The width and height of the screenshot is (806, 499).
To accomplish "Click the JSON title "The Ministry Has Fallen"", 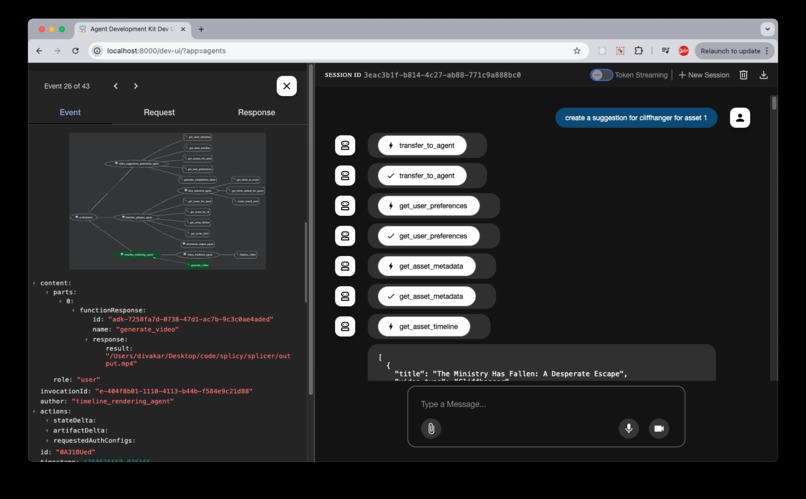I will point(529,374).
